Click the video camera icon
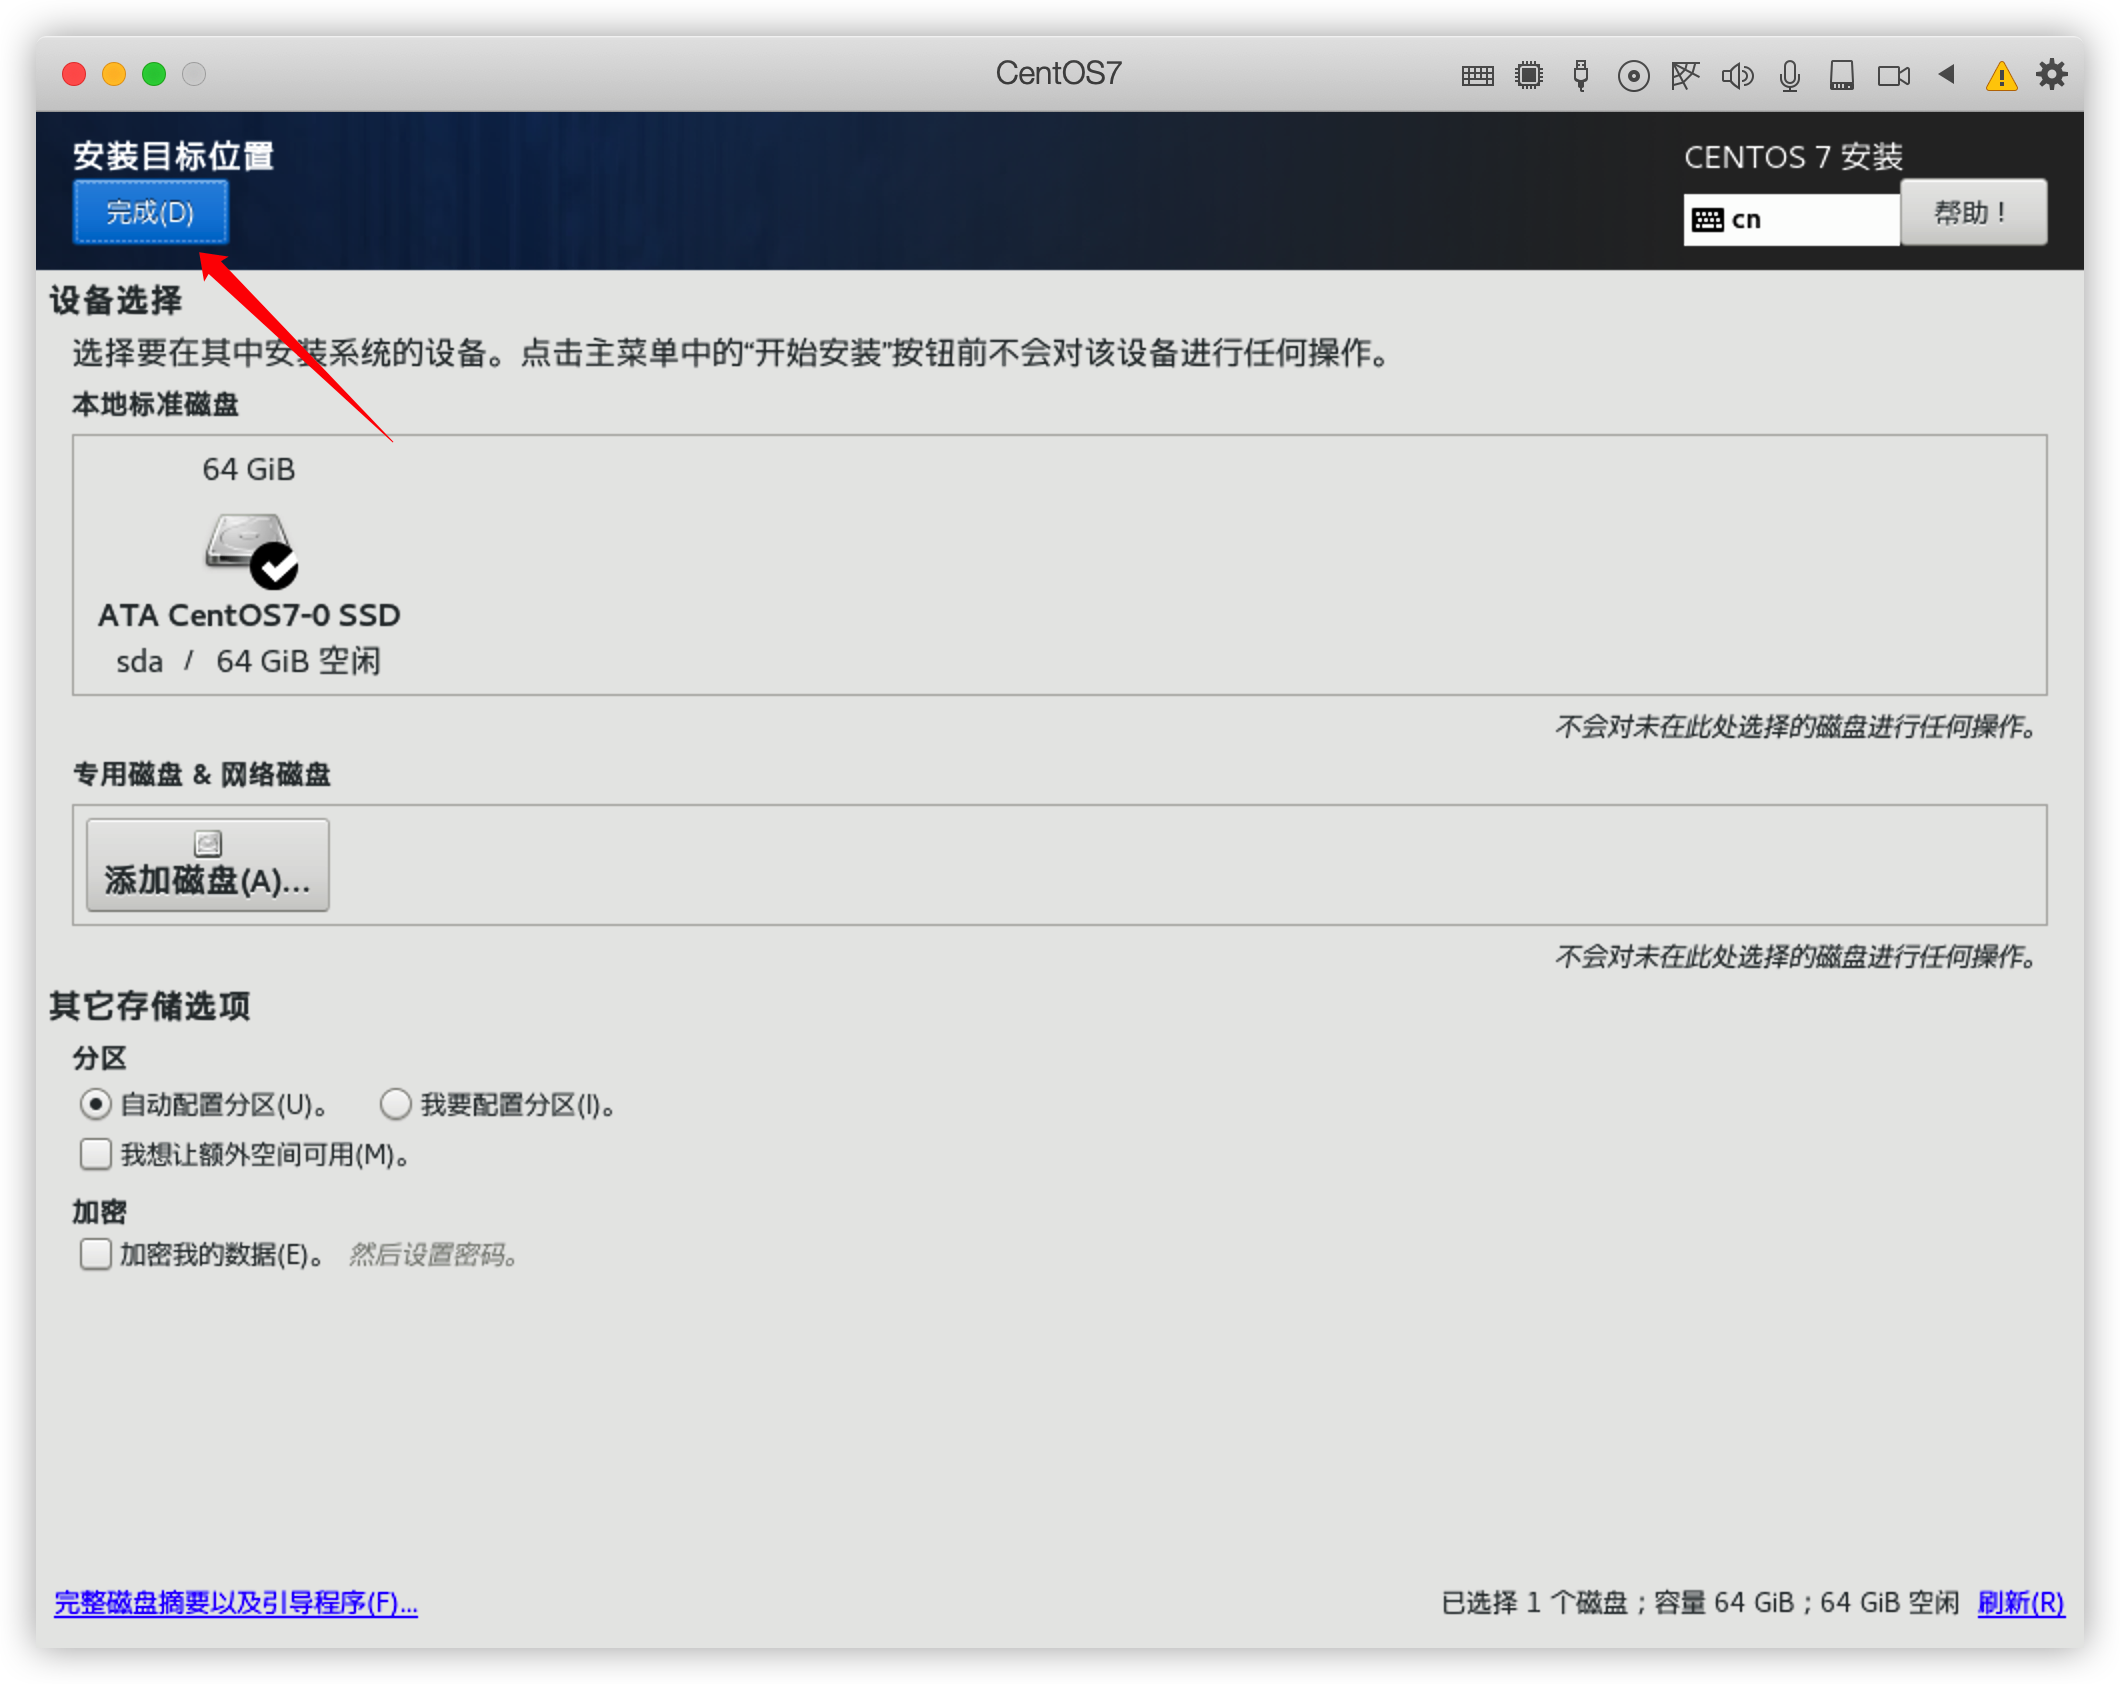 [x=1894, y=76]
